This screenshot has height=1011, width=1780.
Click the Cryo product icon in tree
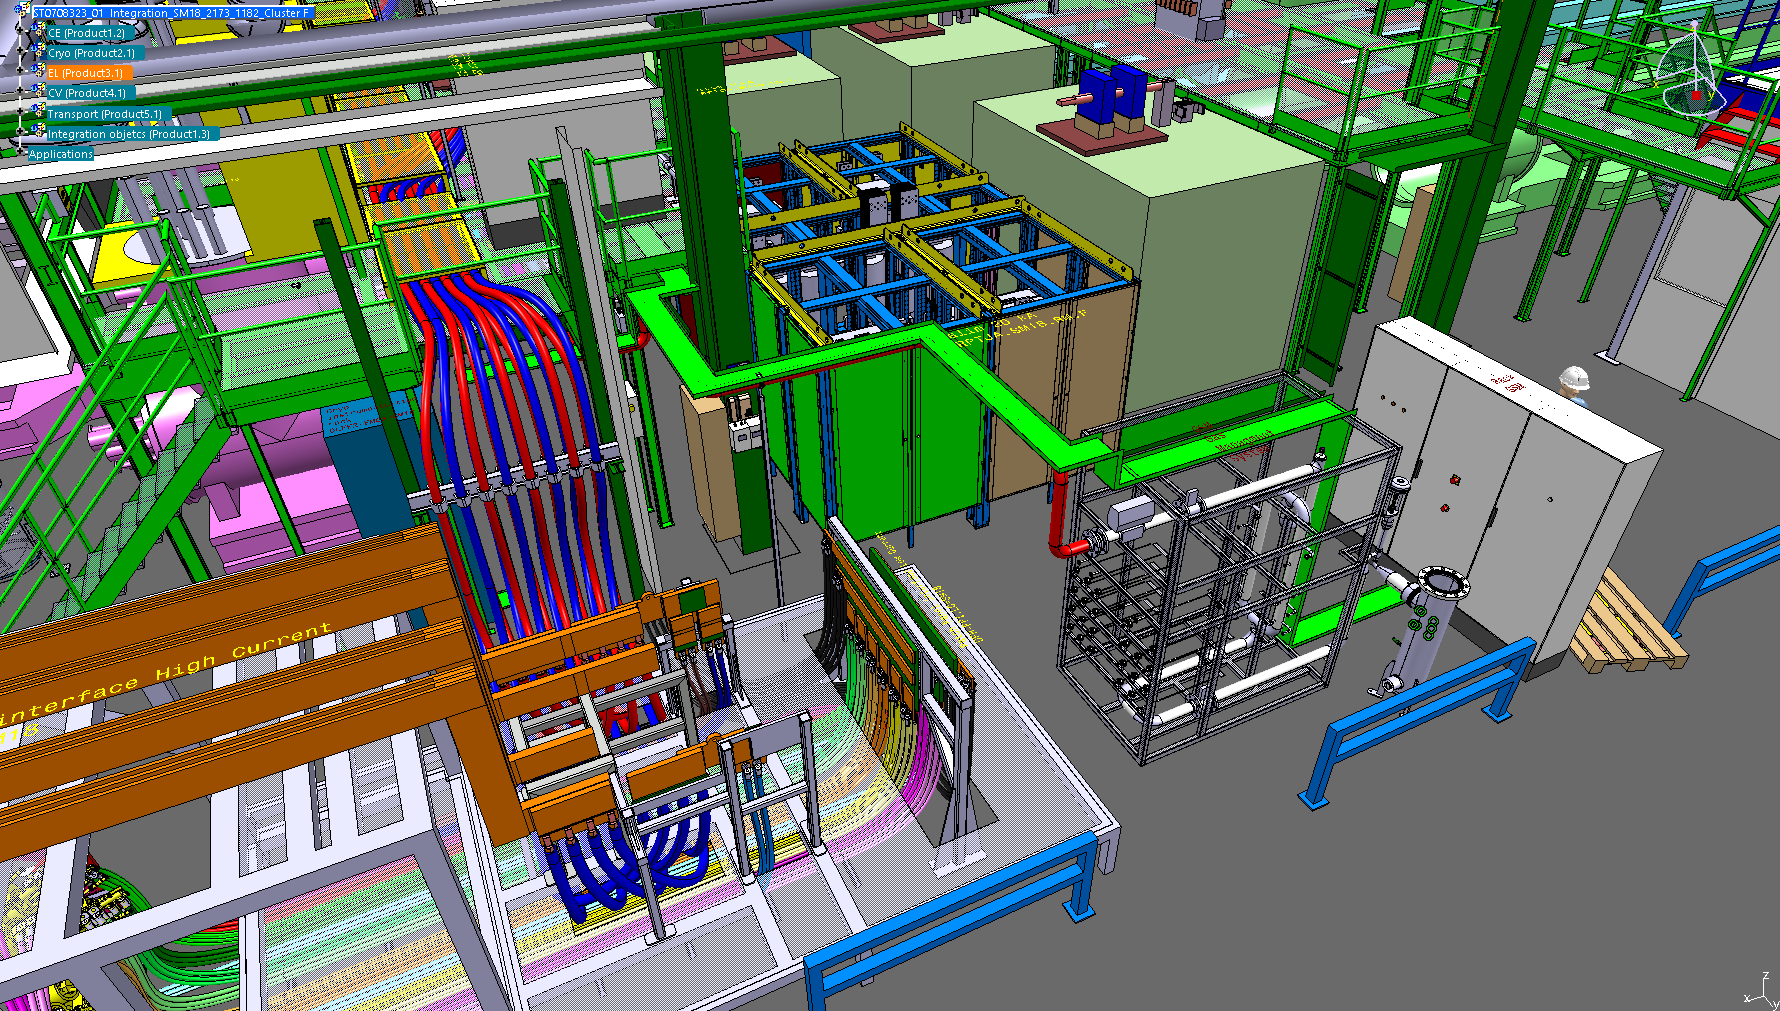point(39,52)
